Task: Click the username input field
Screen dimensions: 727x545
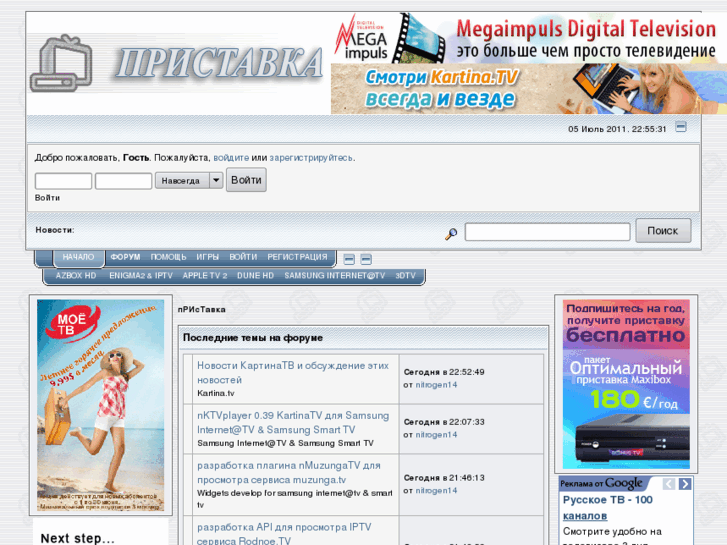Action: [x=64, y=181]
